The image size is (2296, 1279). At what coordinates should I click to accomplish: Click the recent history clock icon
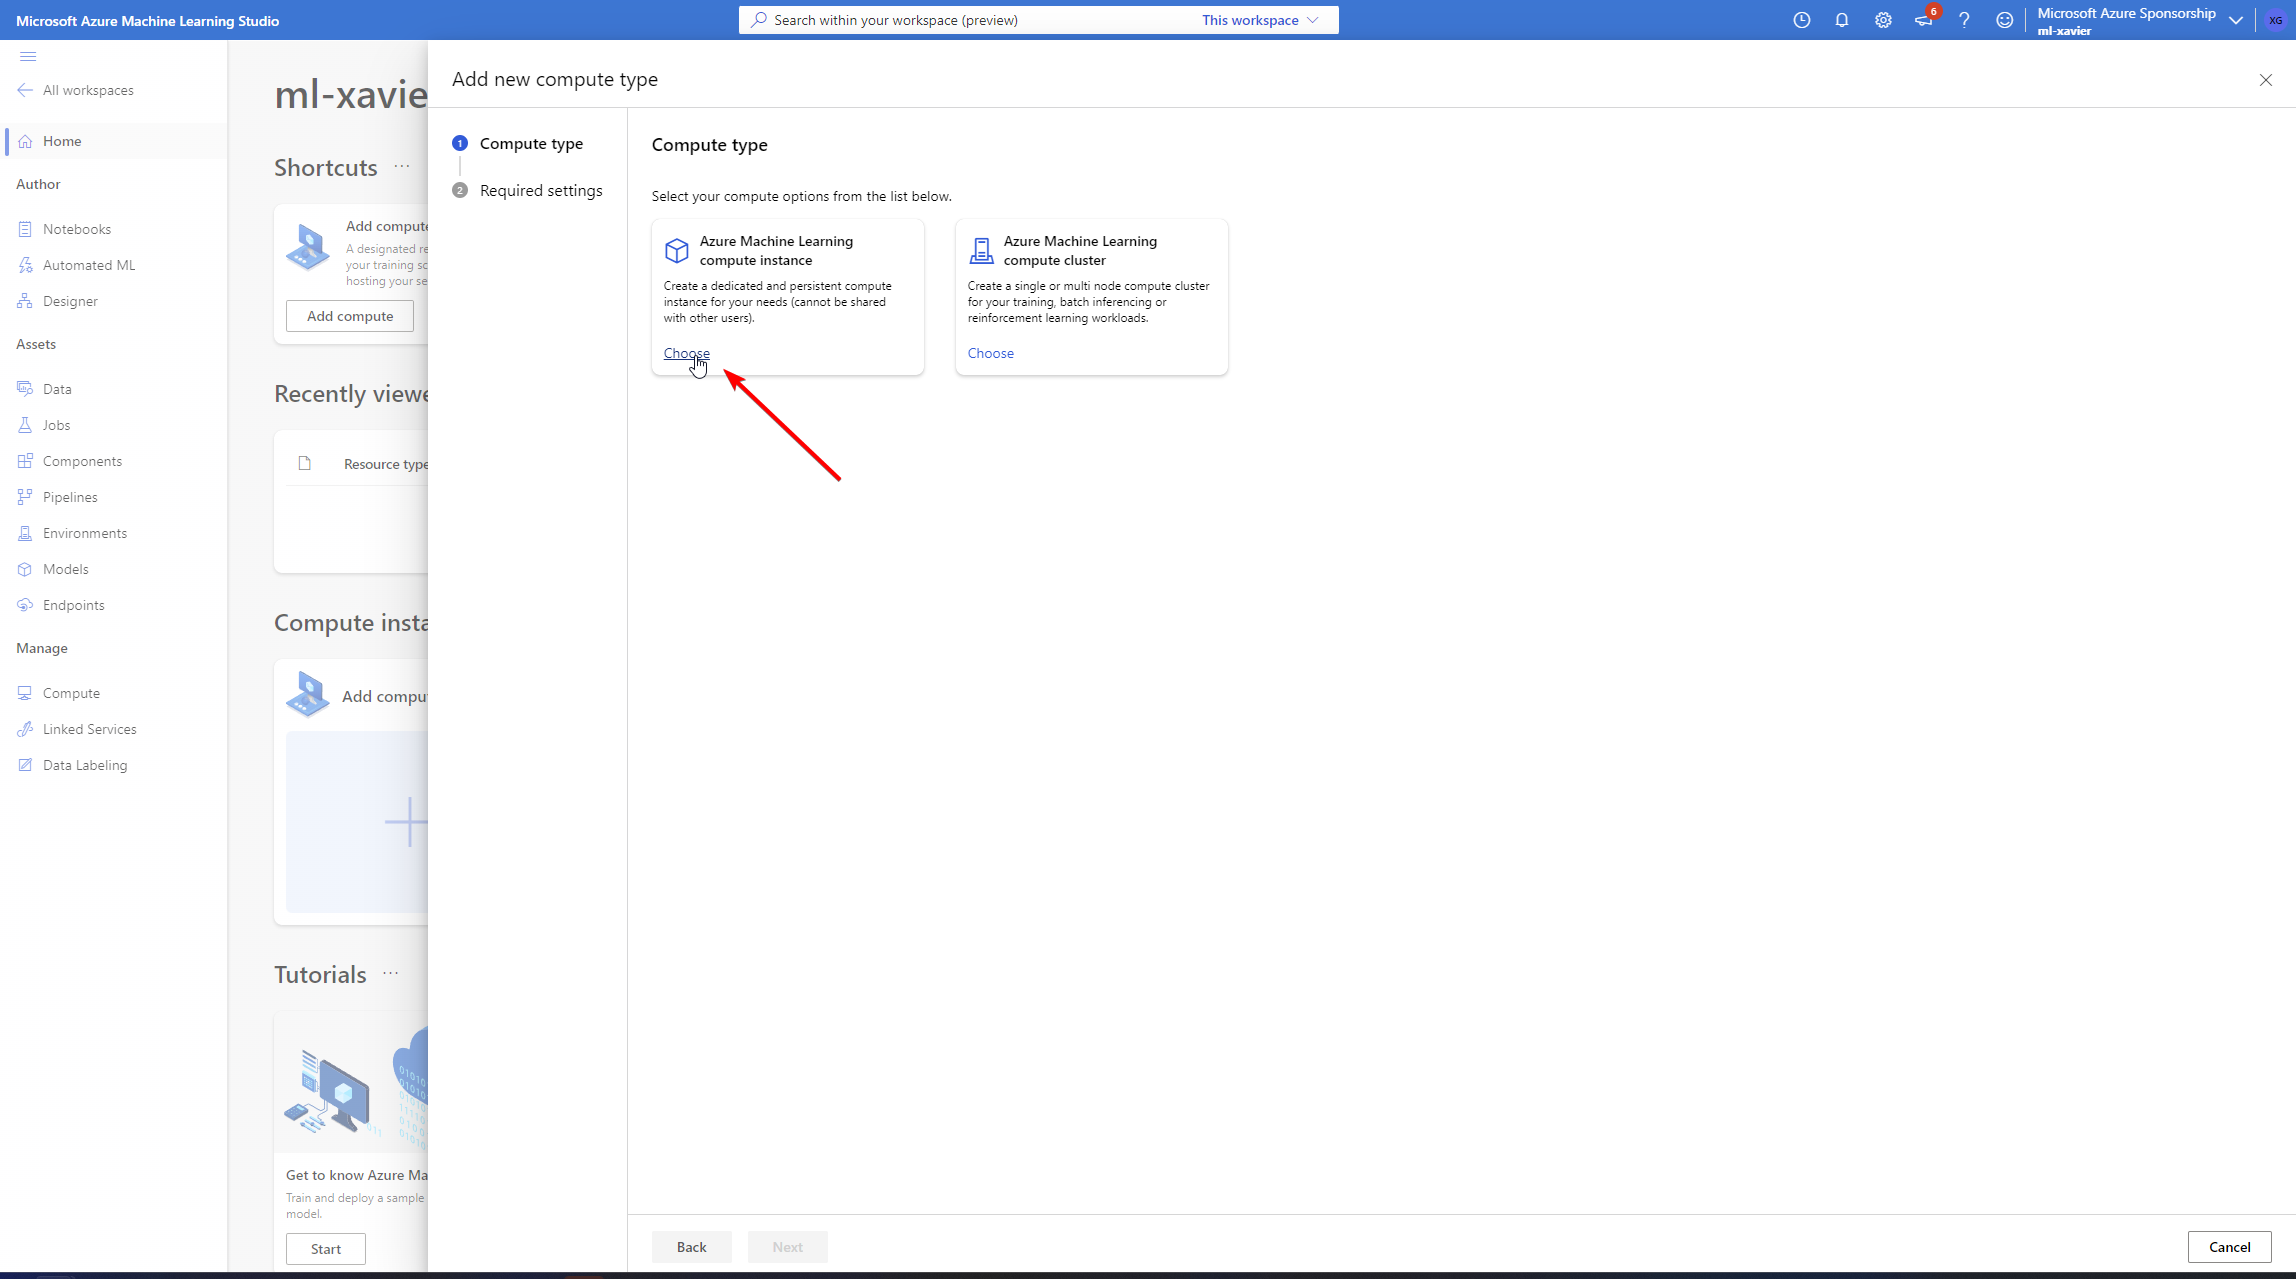point(1801,20)
